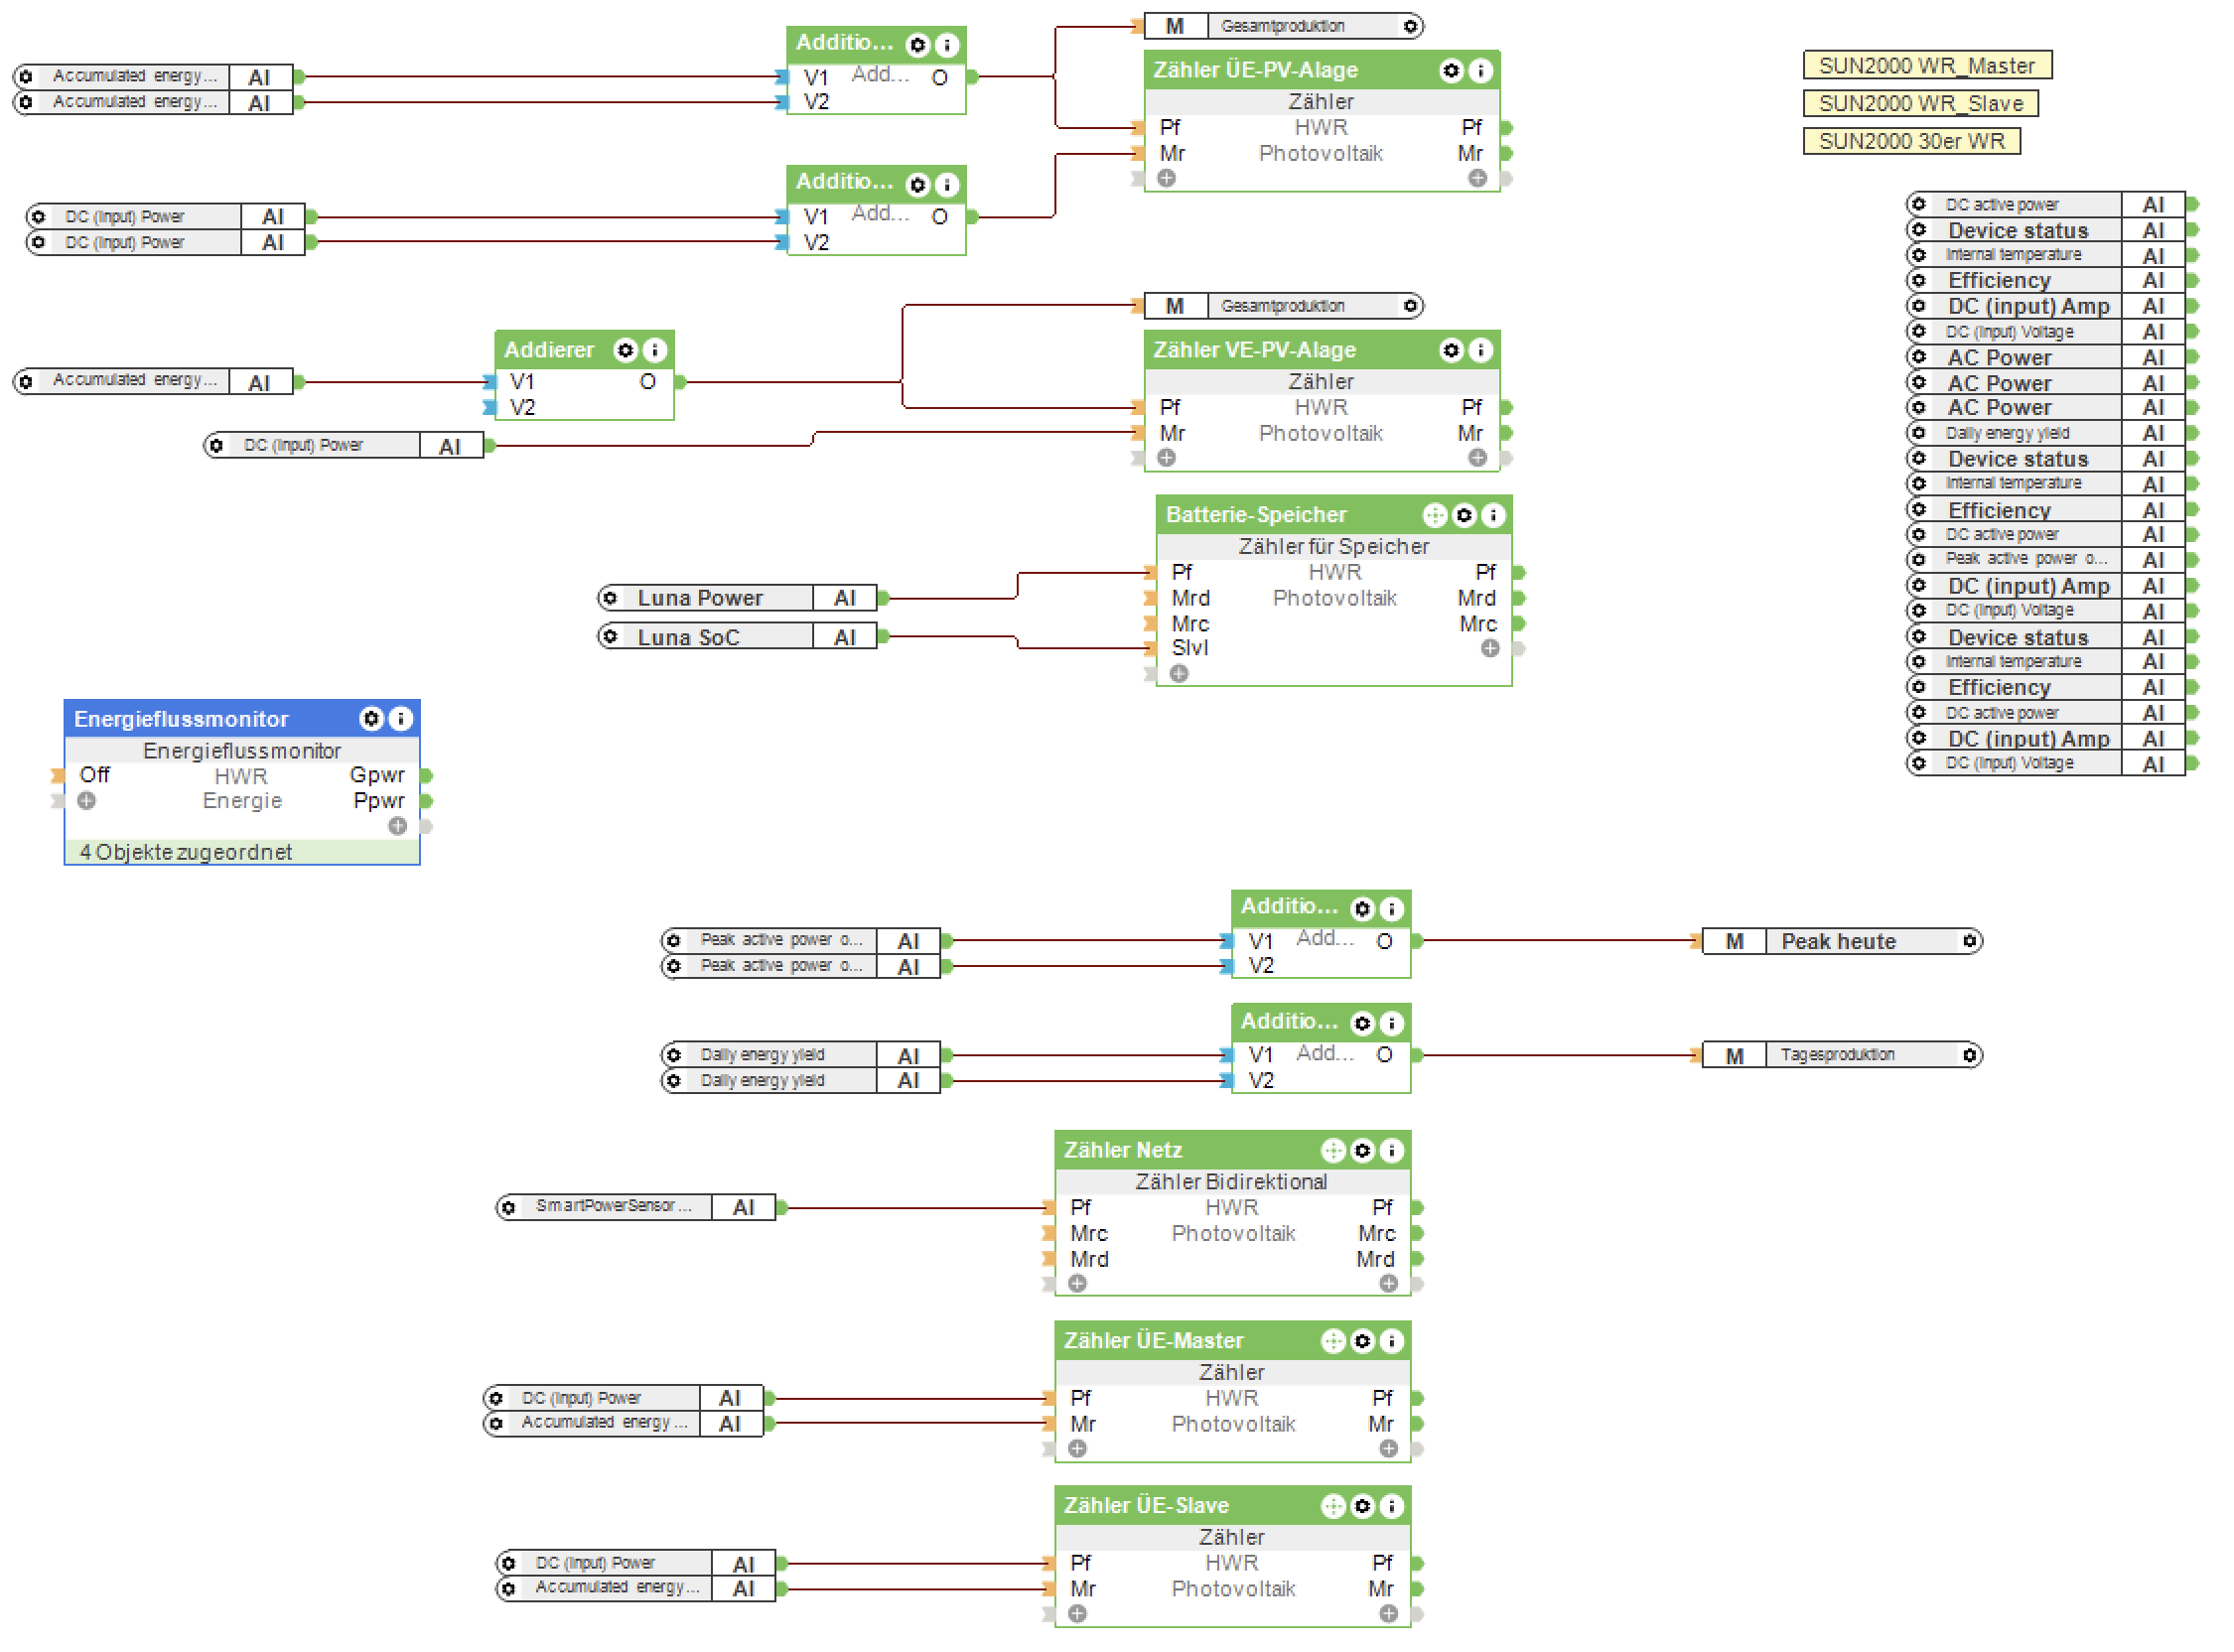Open settings gear on Energieflussmonitor block
Viewport: 2234px width, 1652px height.
click(x=371, y=718)
